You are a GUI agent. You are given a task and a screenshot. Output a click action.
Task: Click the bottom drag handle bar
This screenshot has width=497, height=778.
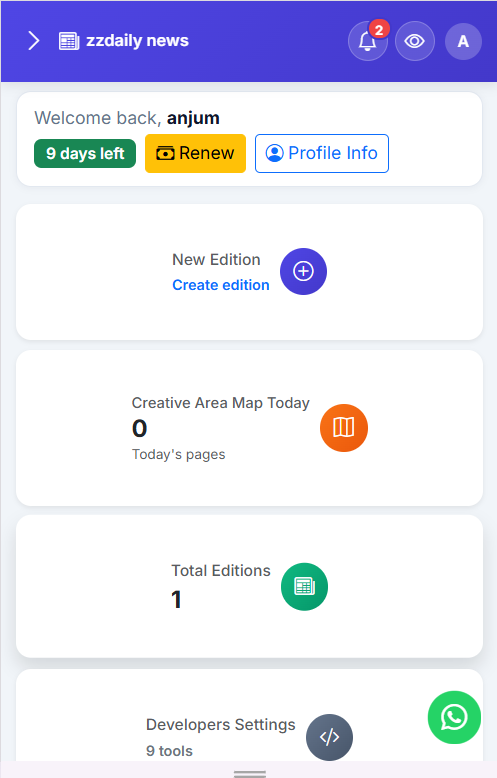pos(250,774)
